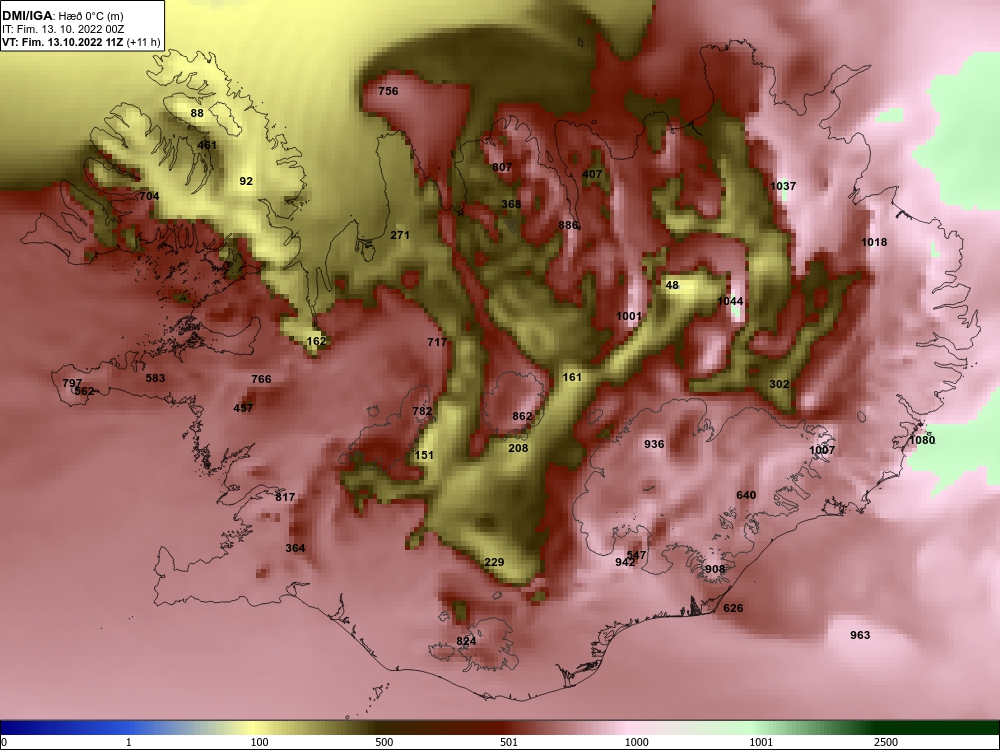Select the valid time line 'VT: Fim. 13.10.2022 11Z'
Image resolution: width=1000 pixels, height=750 pixels.
coord(63,43)
